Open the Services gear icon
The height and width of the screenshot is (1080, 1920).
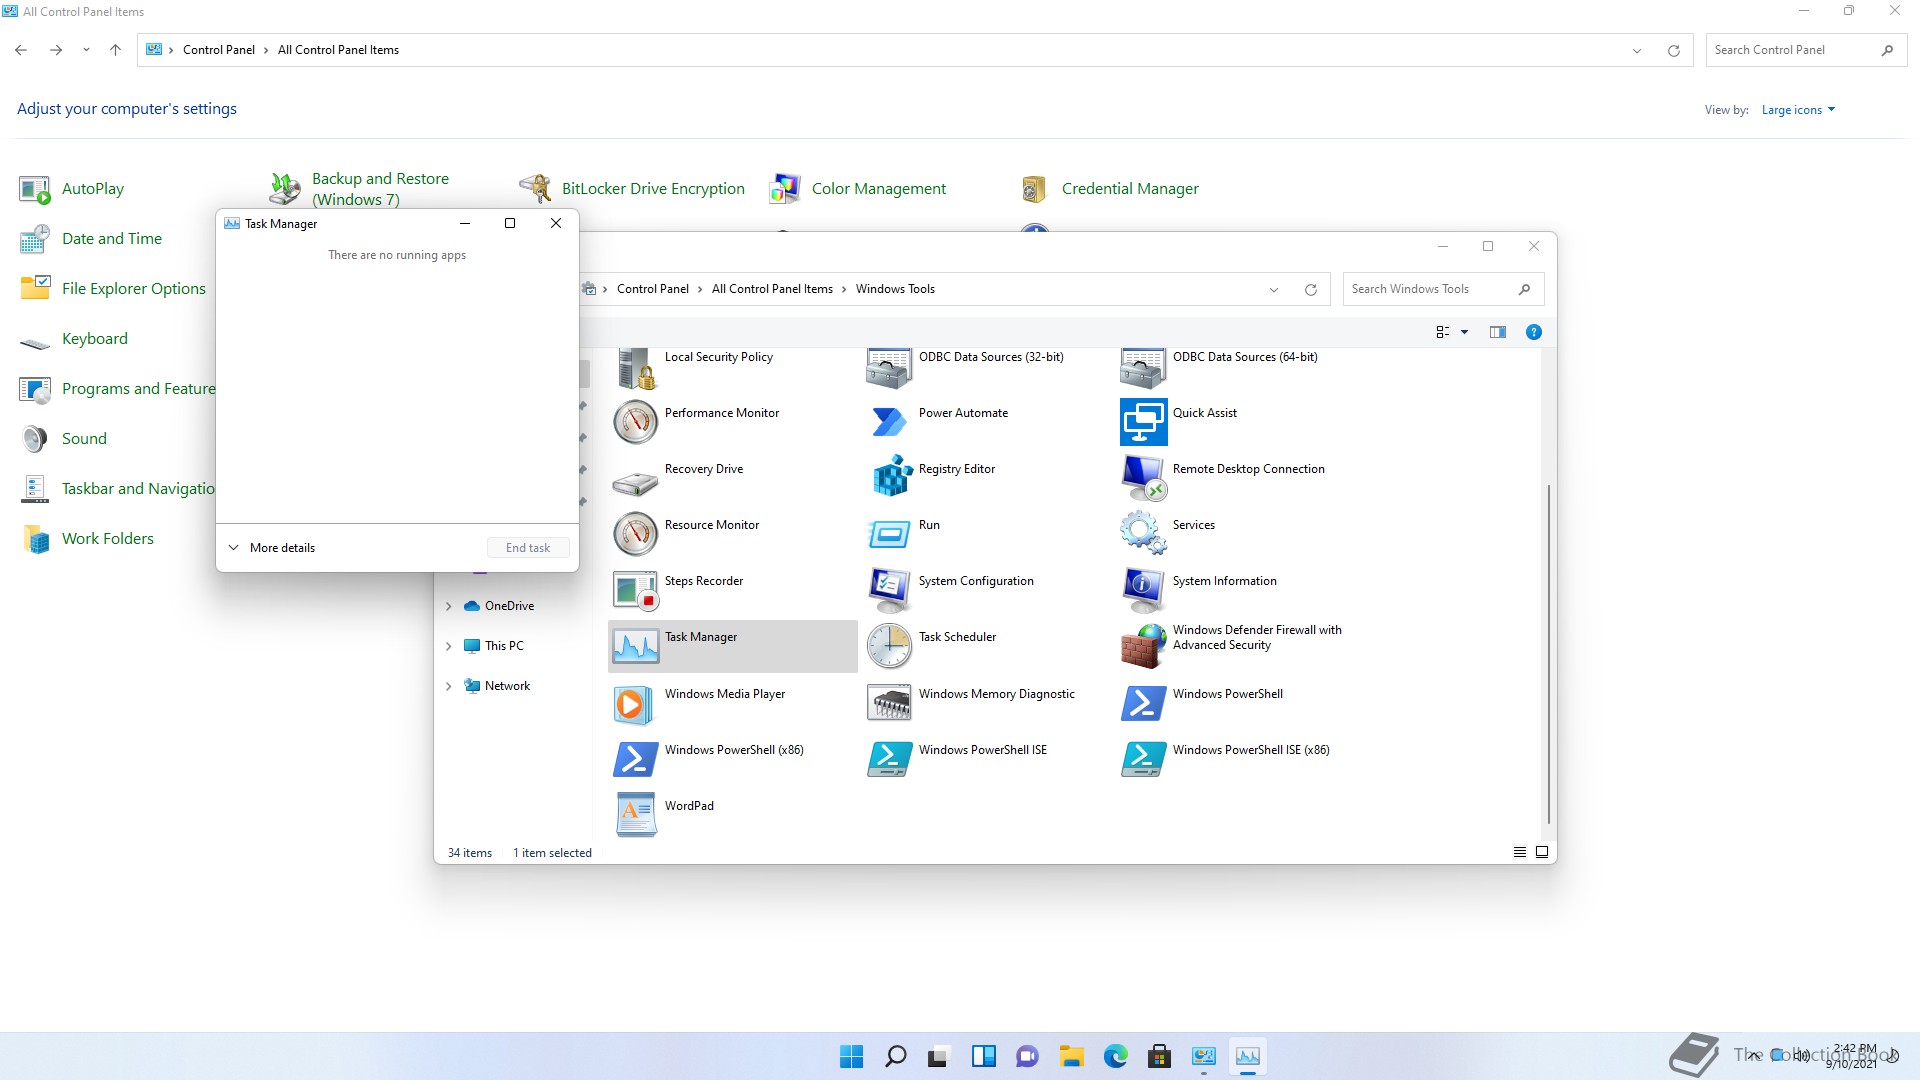tap(1143, 533)
